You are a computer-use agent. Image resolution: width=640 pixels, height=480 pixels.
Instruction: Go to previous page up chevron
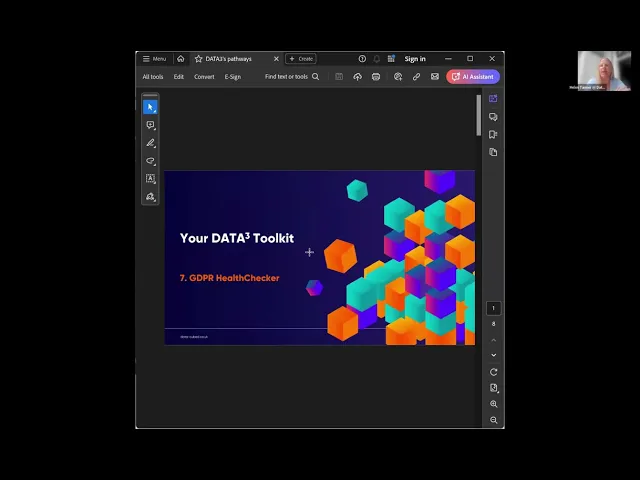[x=493, y=340]
